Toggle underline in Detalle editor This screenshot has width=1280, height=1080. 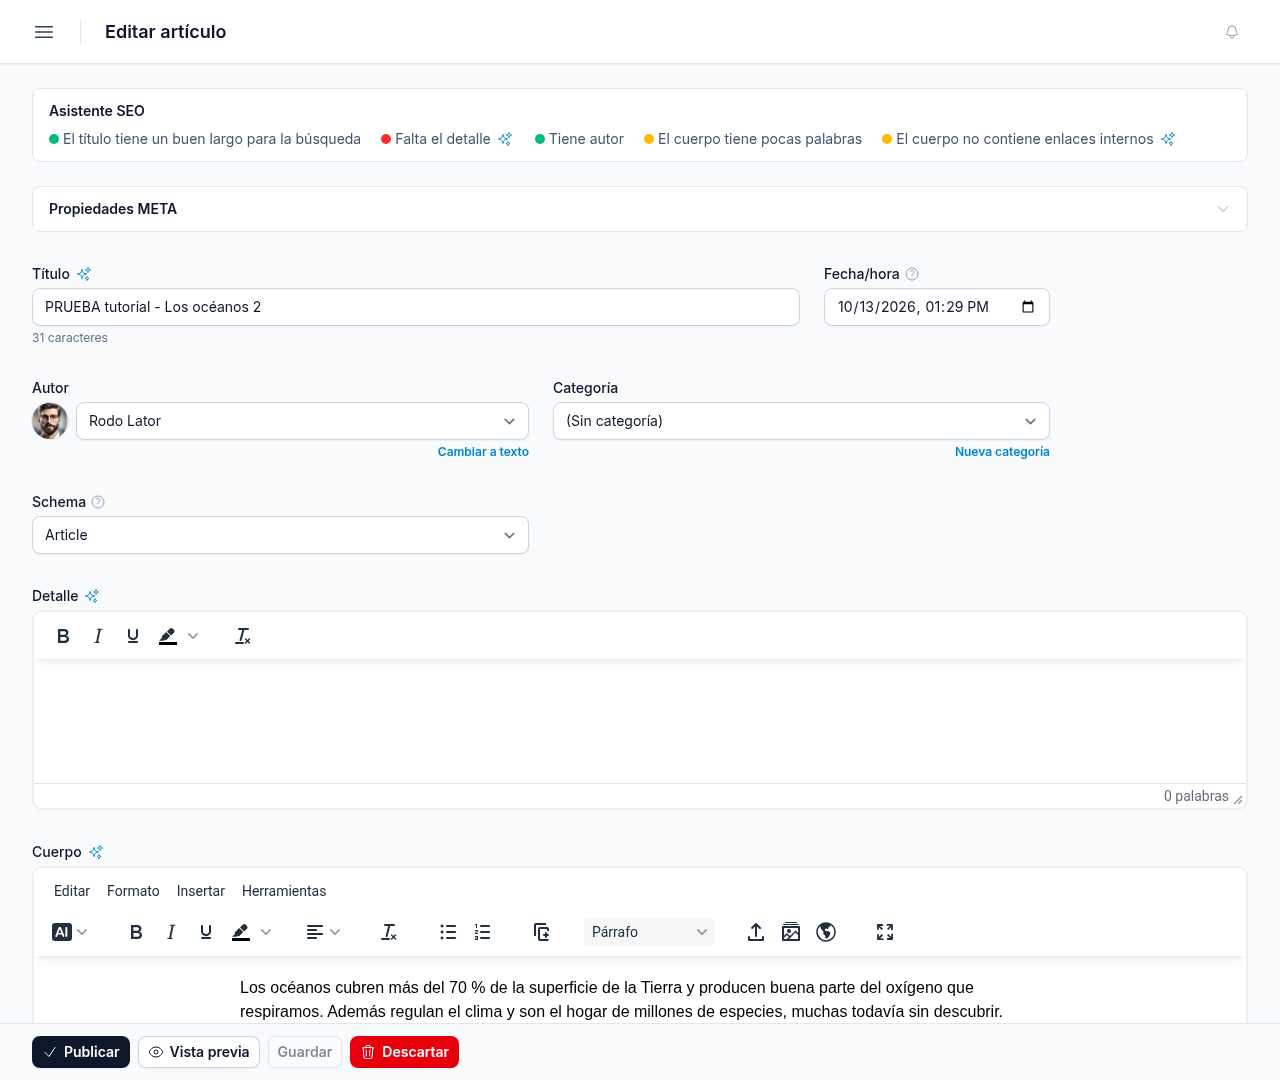133,636
